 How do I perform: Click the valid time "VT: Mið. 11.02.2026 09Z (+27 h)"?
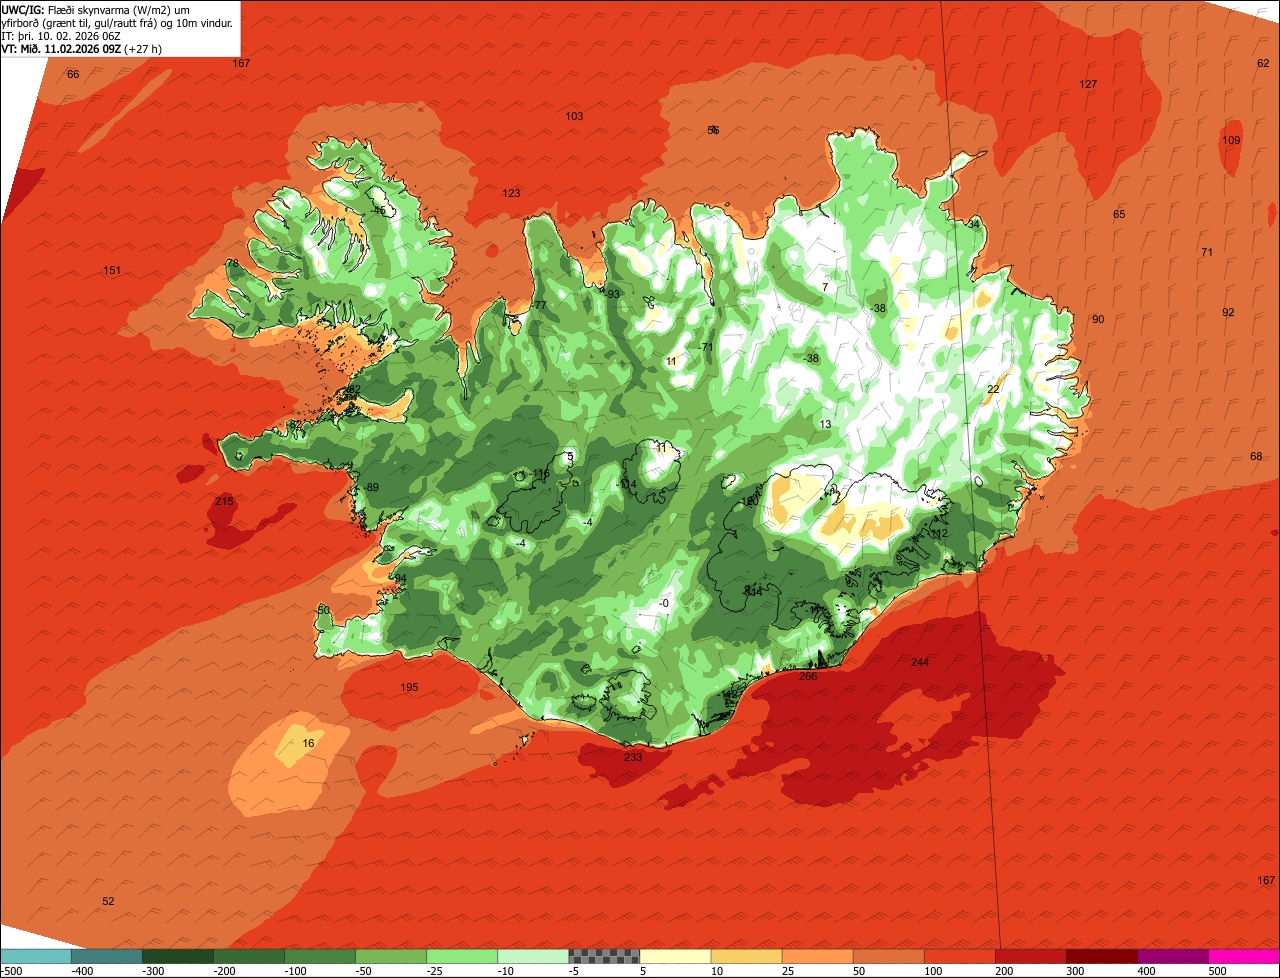click(x=82, y=48)
